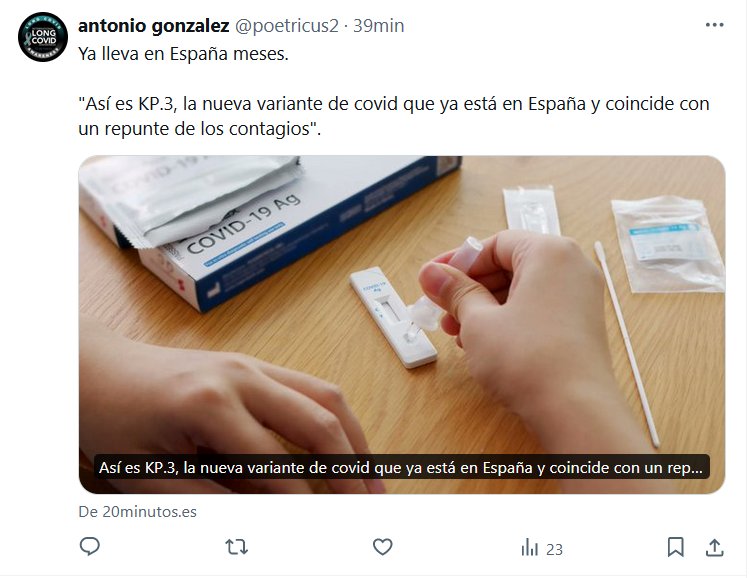Open antonio gonzalez profile name
The height and width of the screenshot is (578, 750).
154,25
